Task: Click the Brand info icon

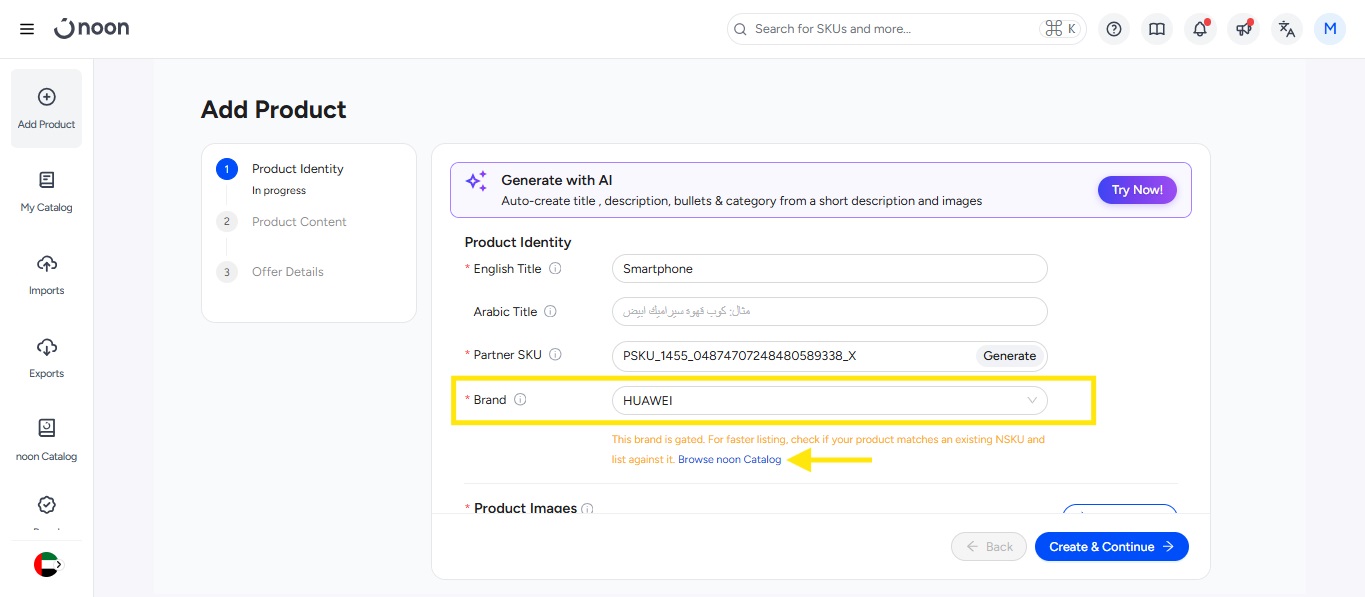Action: pos(520,400)
